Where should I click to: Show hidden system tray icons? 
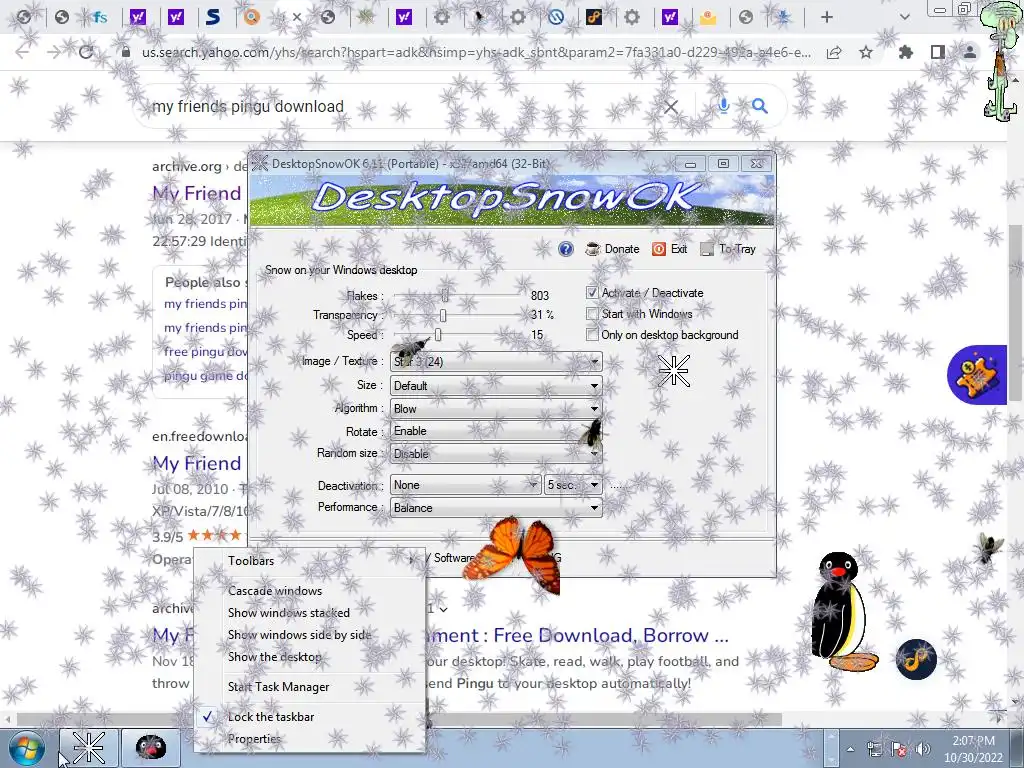850,749
